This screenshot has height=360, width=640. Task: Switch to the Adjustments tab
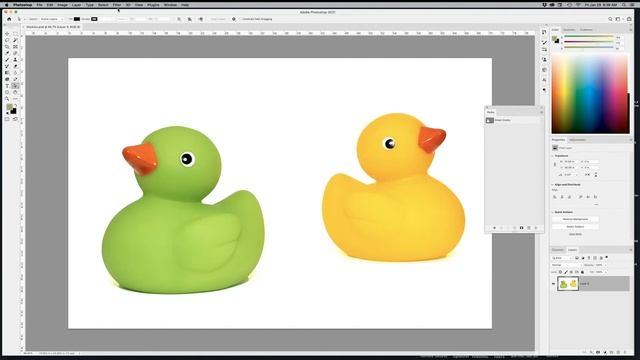tap(578, 140)
